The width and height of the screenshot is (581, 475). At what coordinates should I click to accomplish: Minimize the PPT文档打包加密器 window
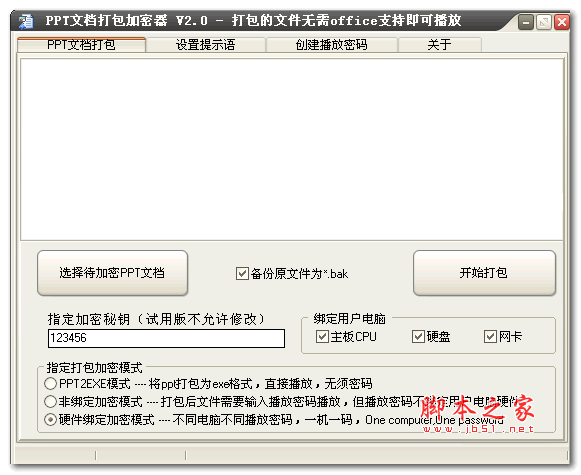point(525,22)
